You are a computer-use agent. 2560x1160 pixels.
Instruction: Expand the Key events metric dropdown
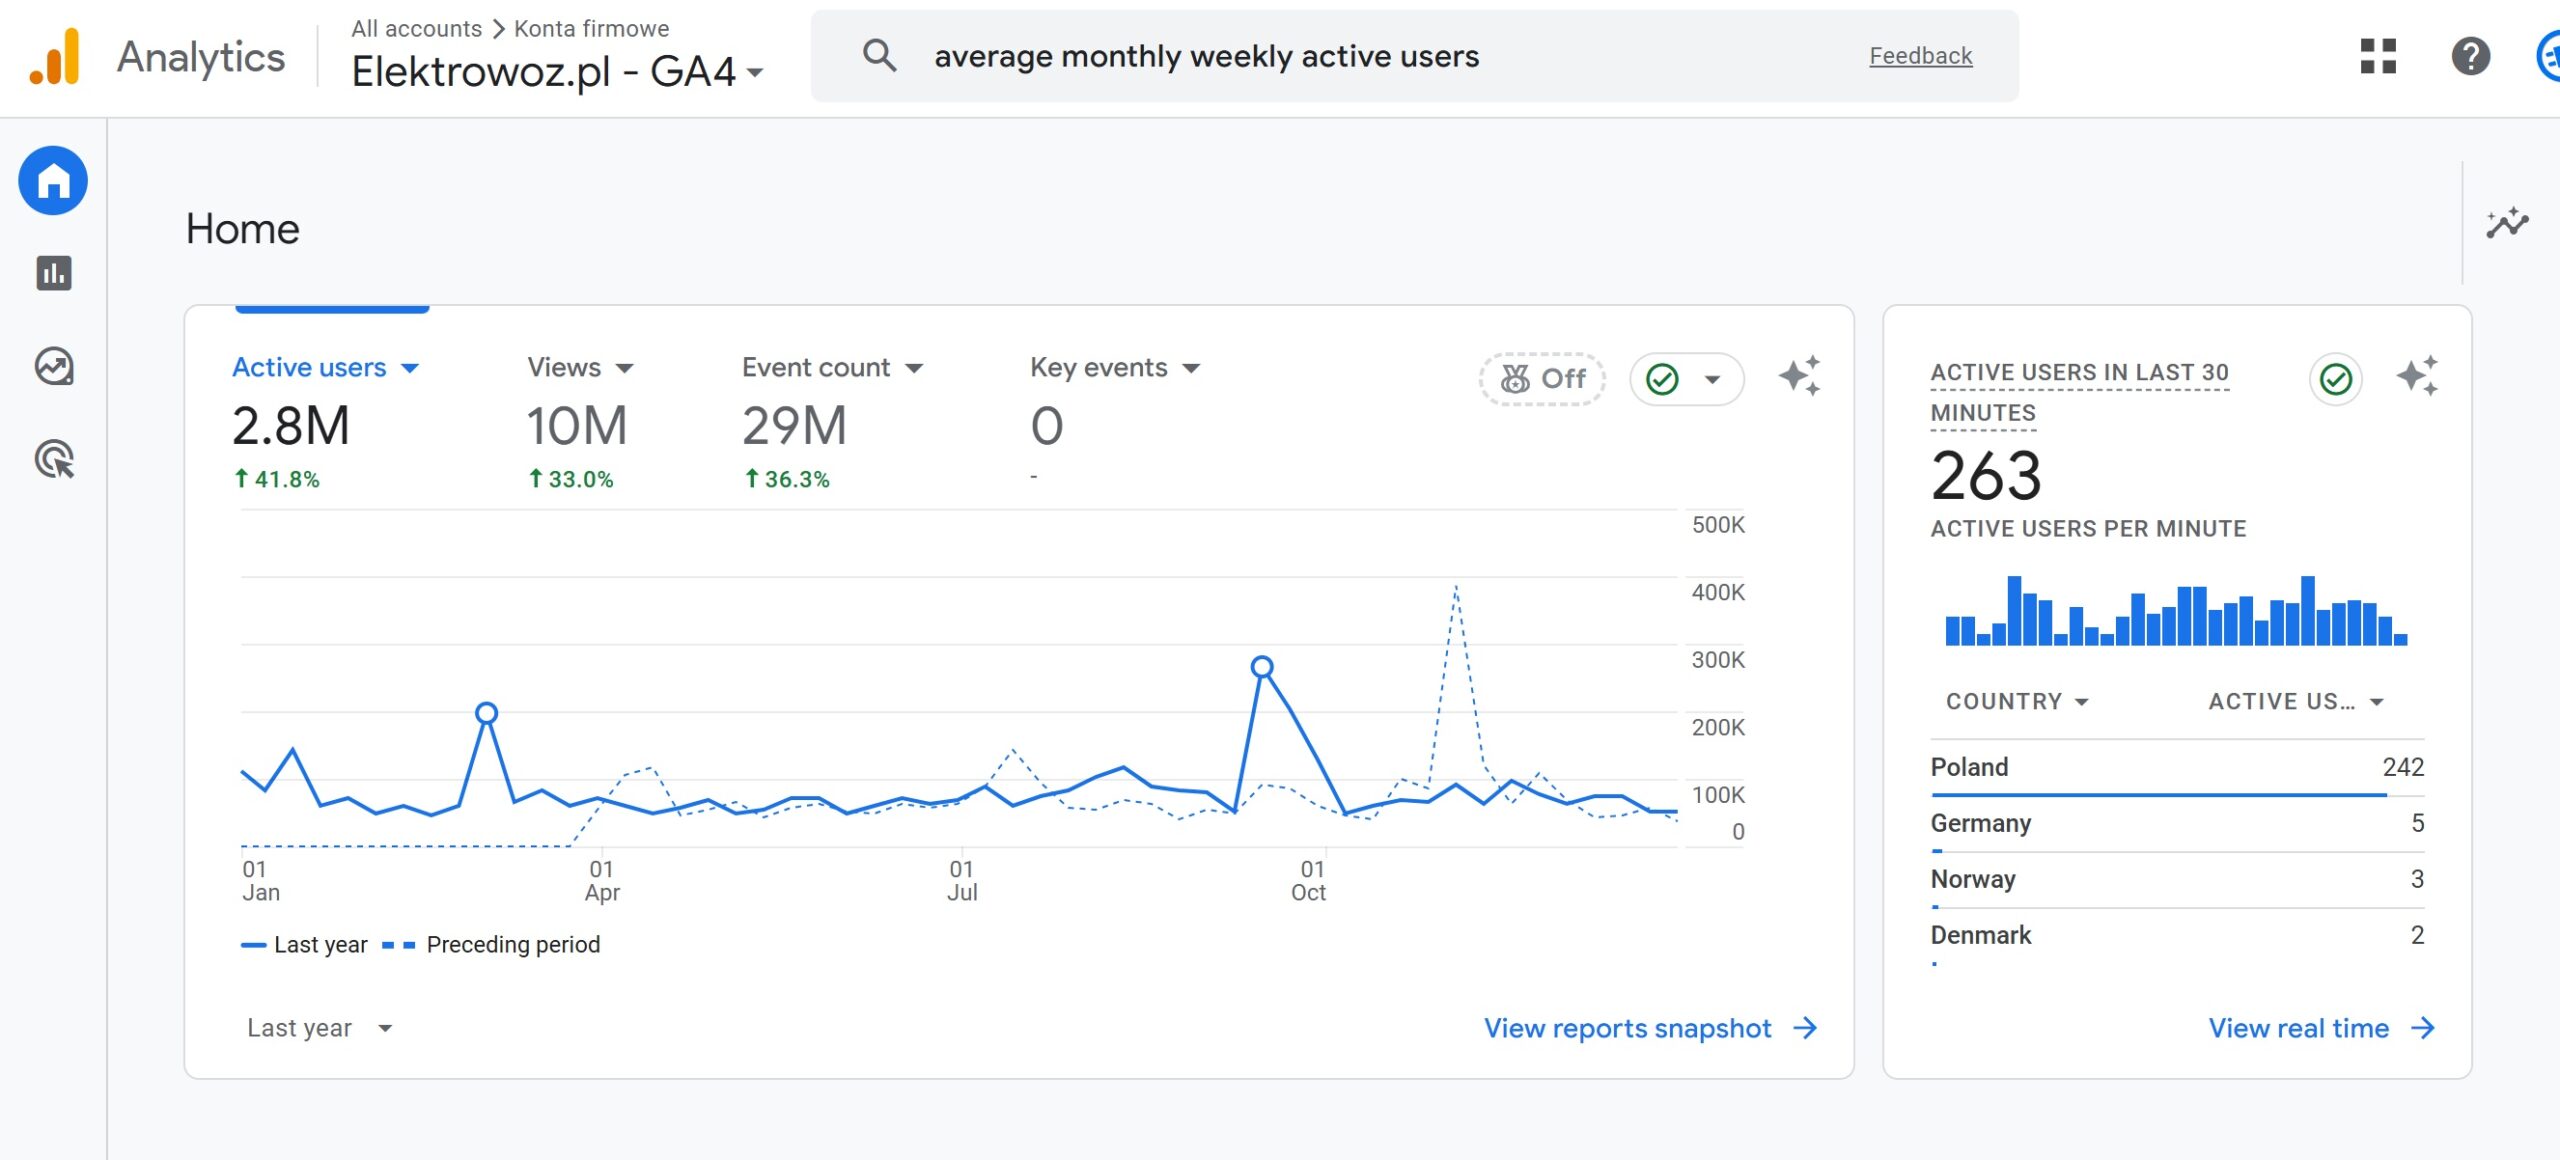(1191, 368)
